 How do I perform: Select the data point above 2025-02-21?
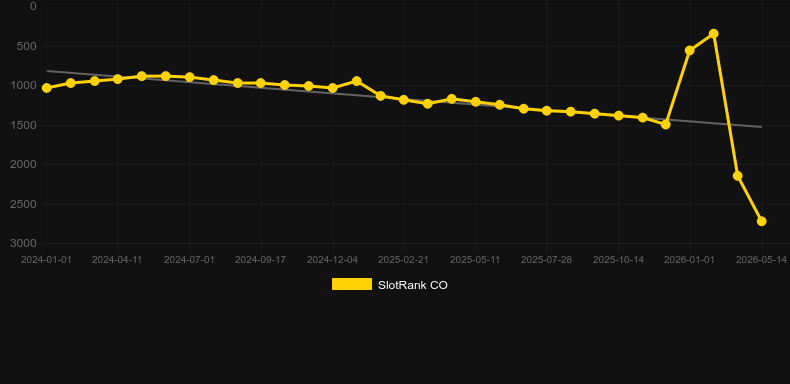[404, 100]
